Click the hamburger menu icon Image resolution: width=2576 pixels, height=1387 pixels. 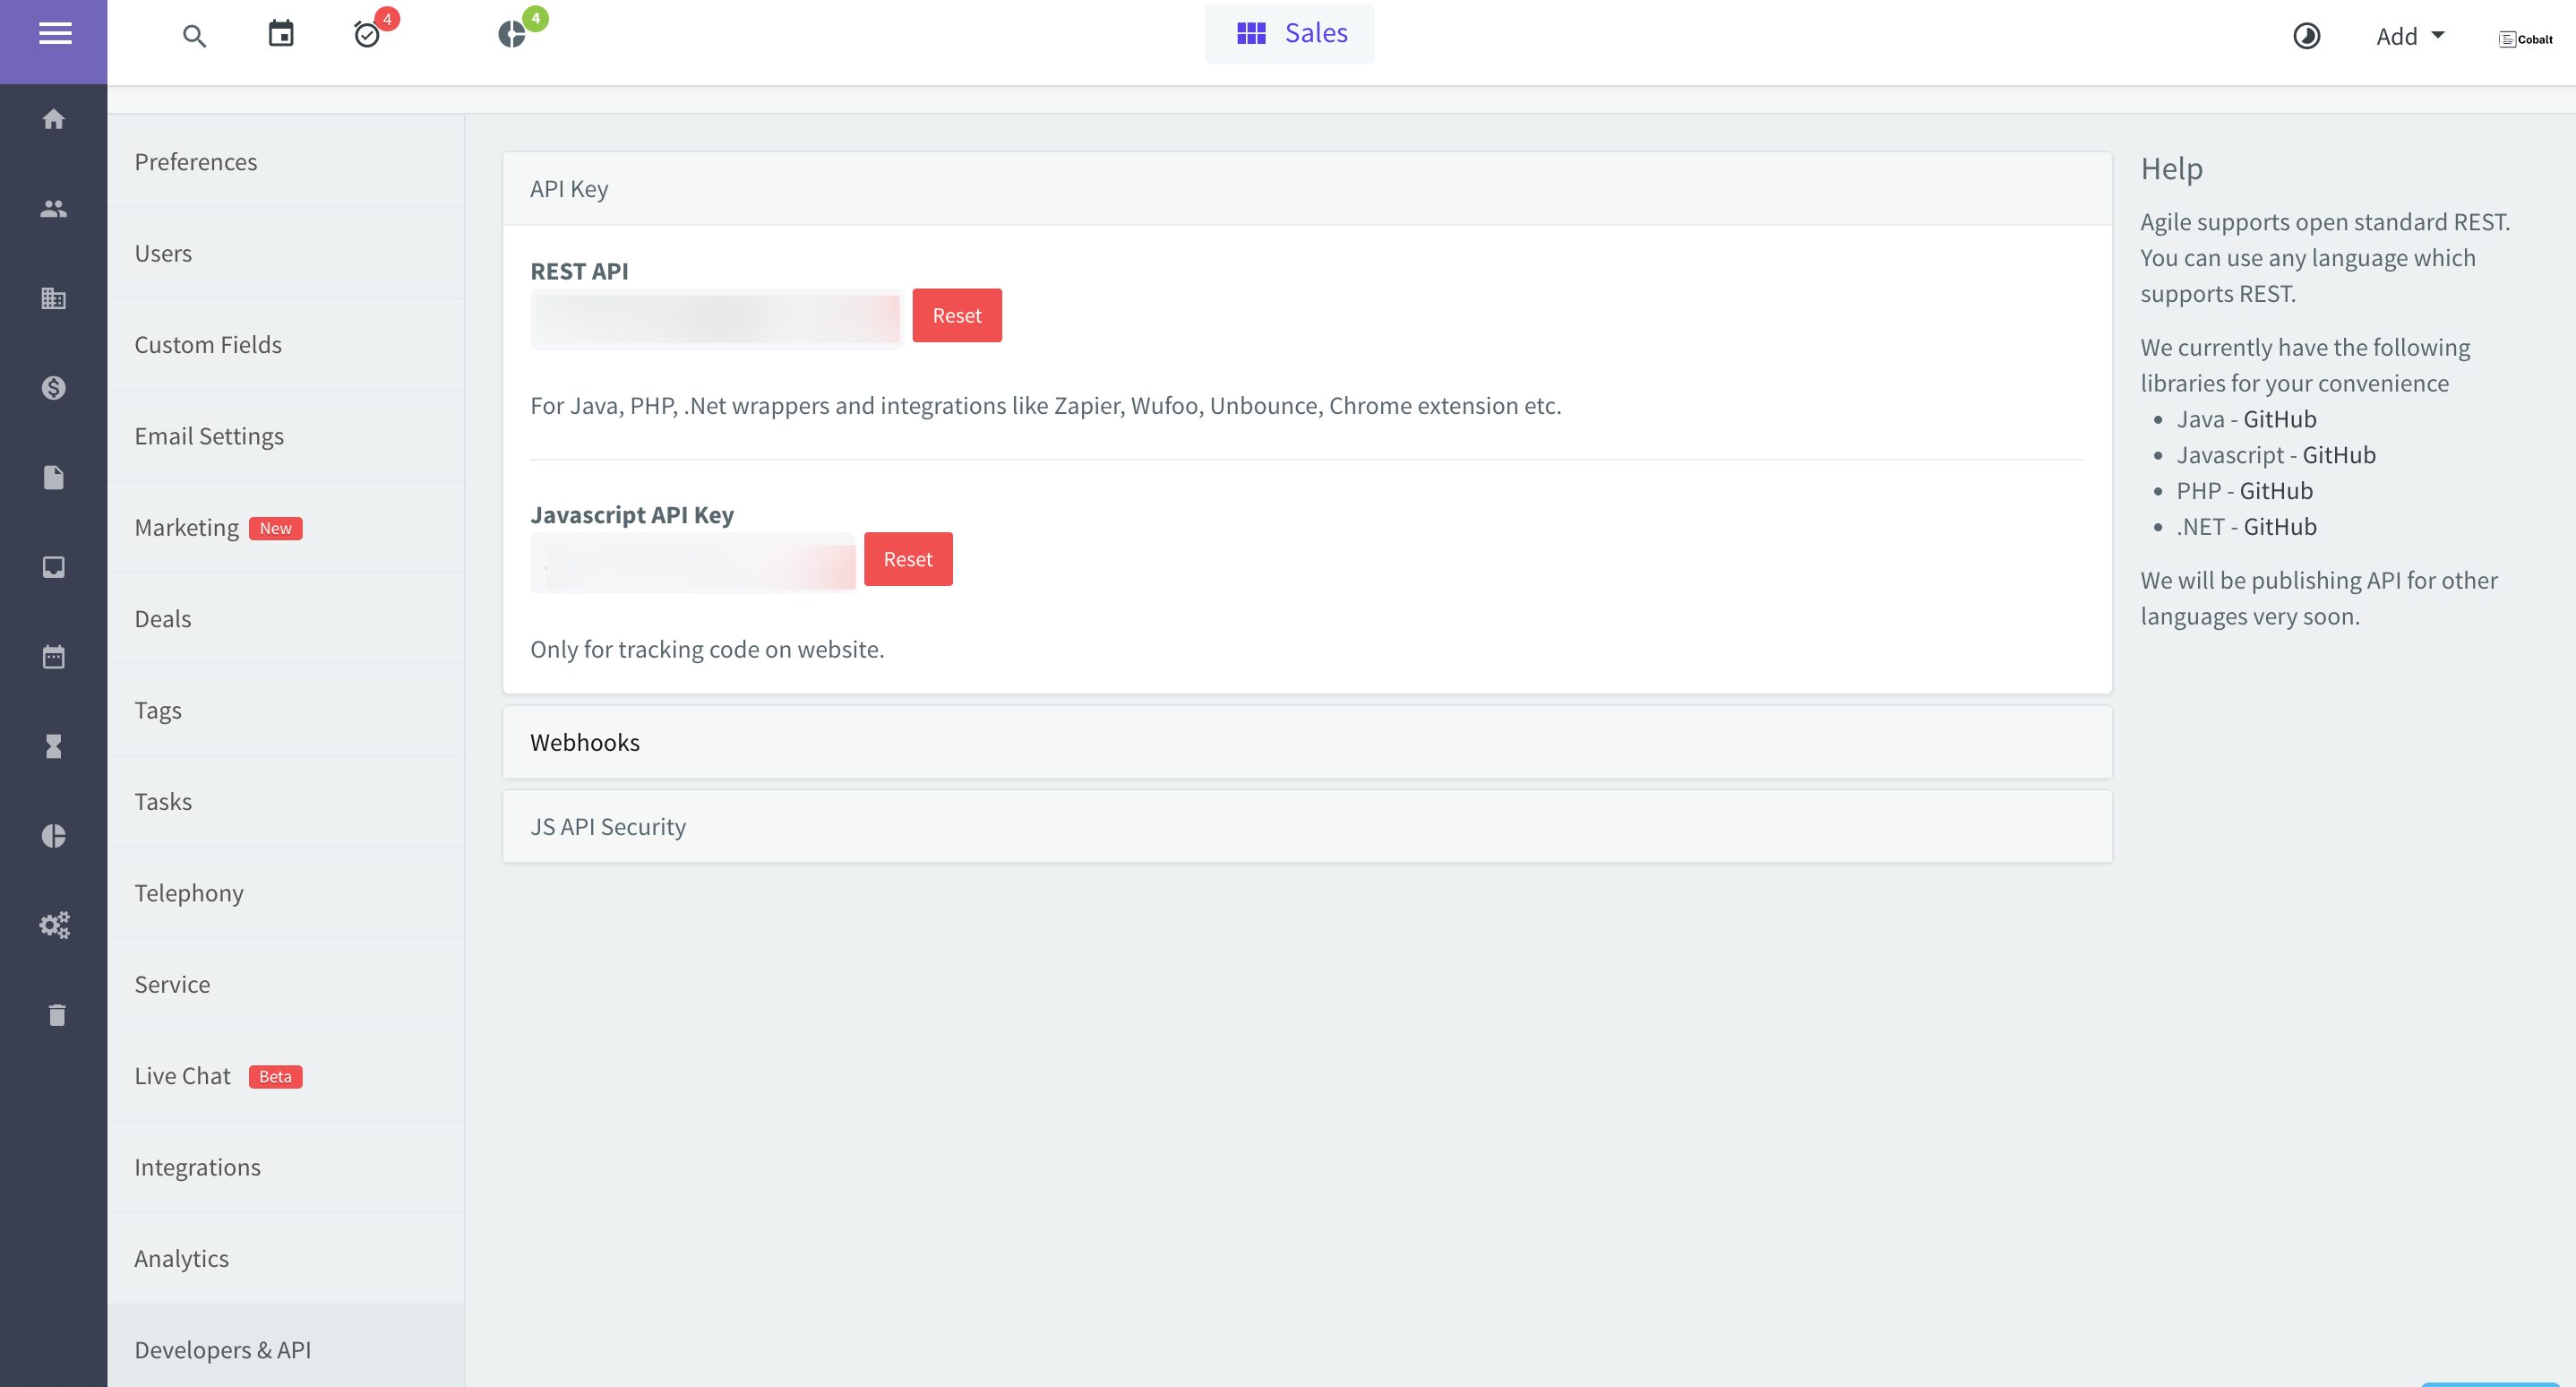point(54,34)
